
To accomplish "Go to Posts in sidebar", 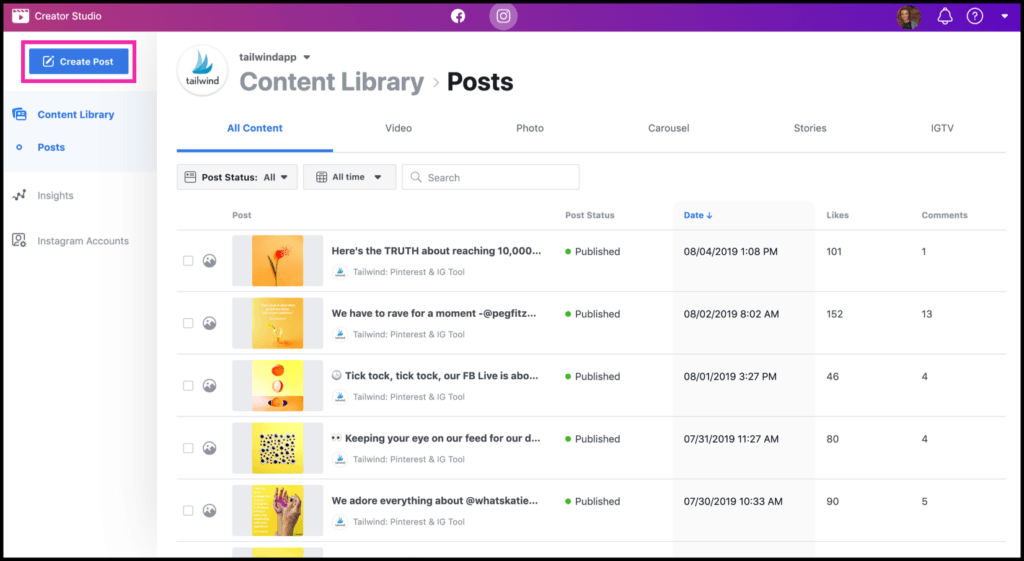I will (51, 147).
